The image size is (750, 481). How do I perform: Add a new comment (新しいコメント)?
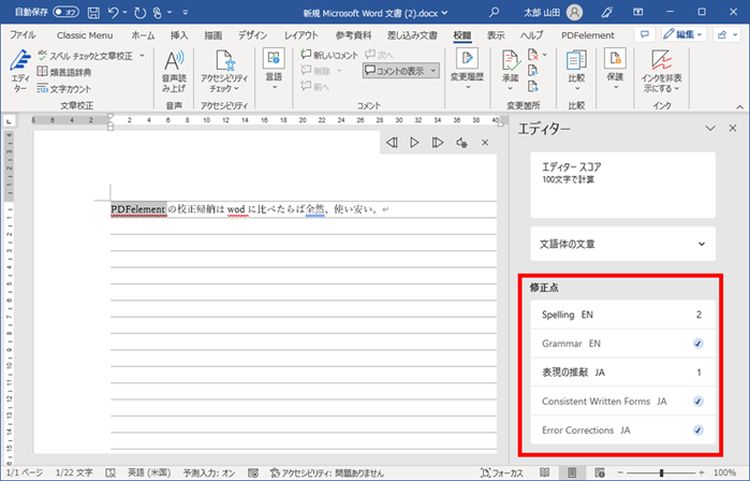[329, 55]
